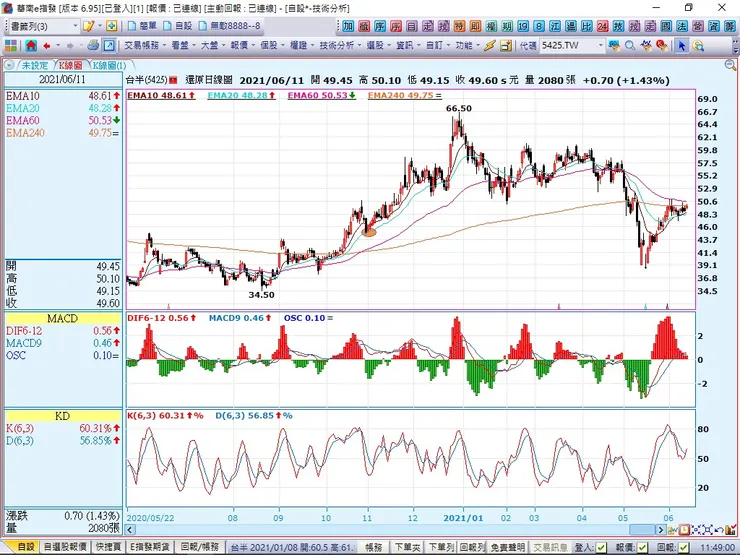Click the orange 即 shortcut icon

click(475, 26)
